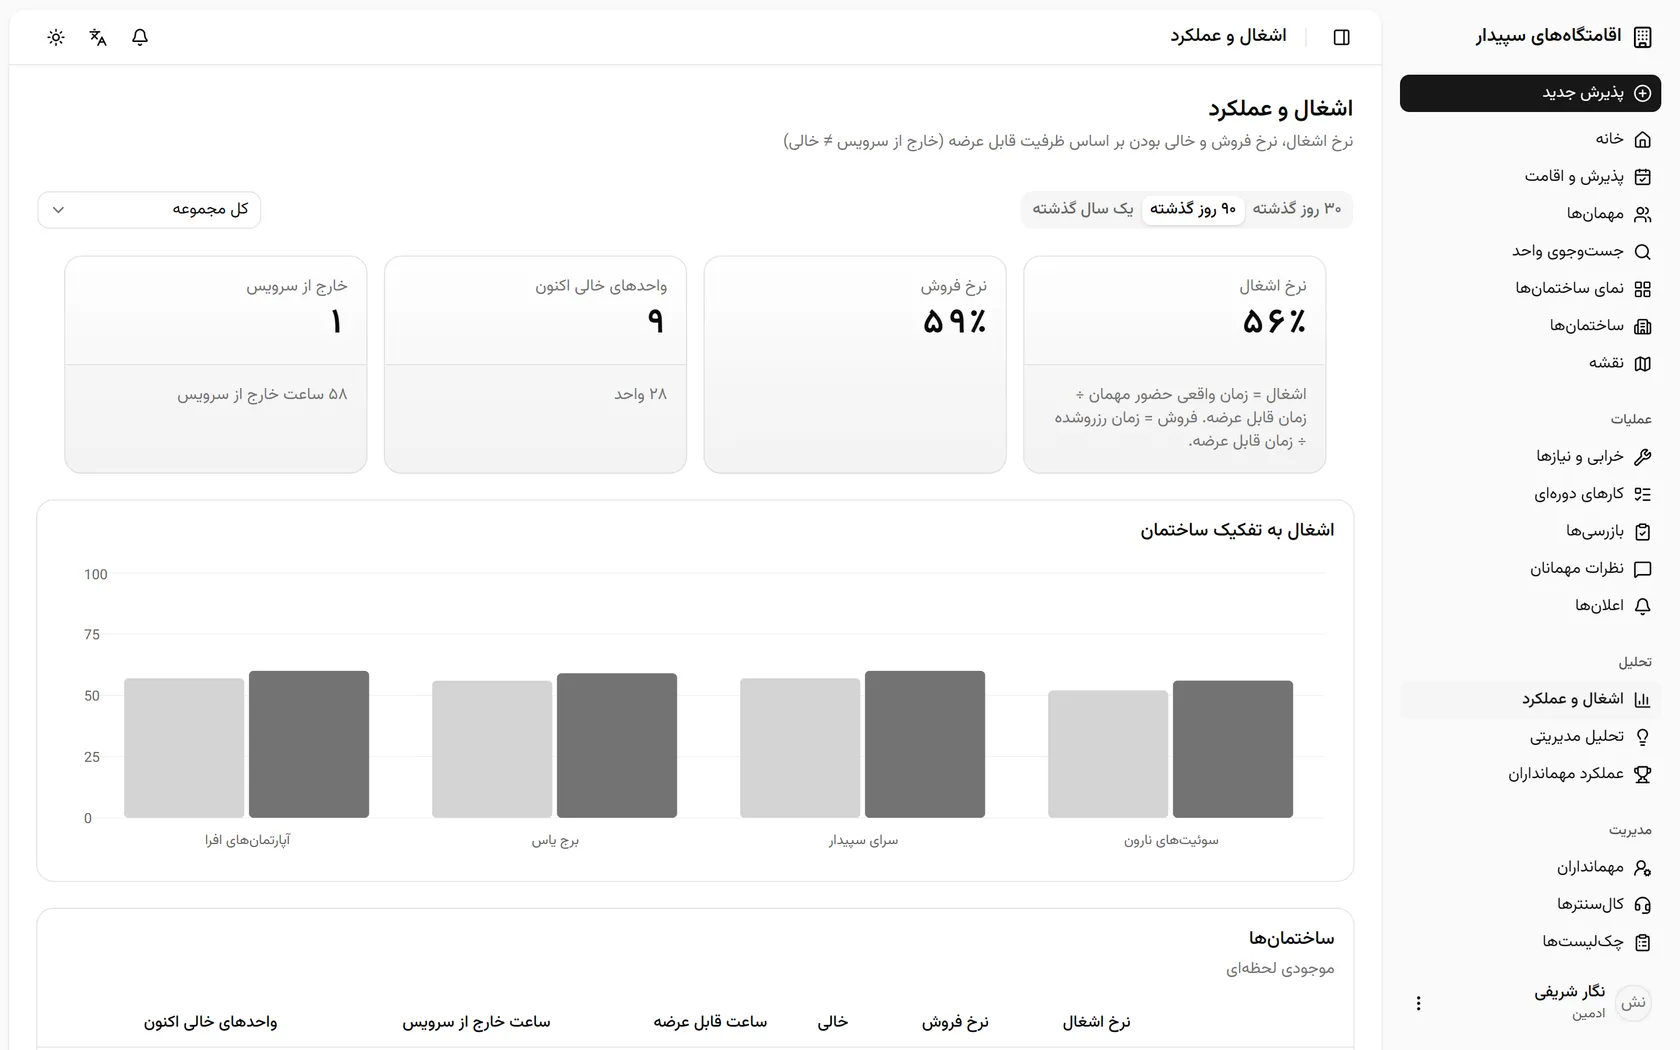Click the people icon for مهمان‌ها
Image resolution: width=1680 pixels, height=1050 pixels.
pos(1642,214)
